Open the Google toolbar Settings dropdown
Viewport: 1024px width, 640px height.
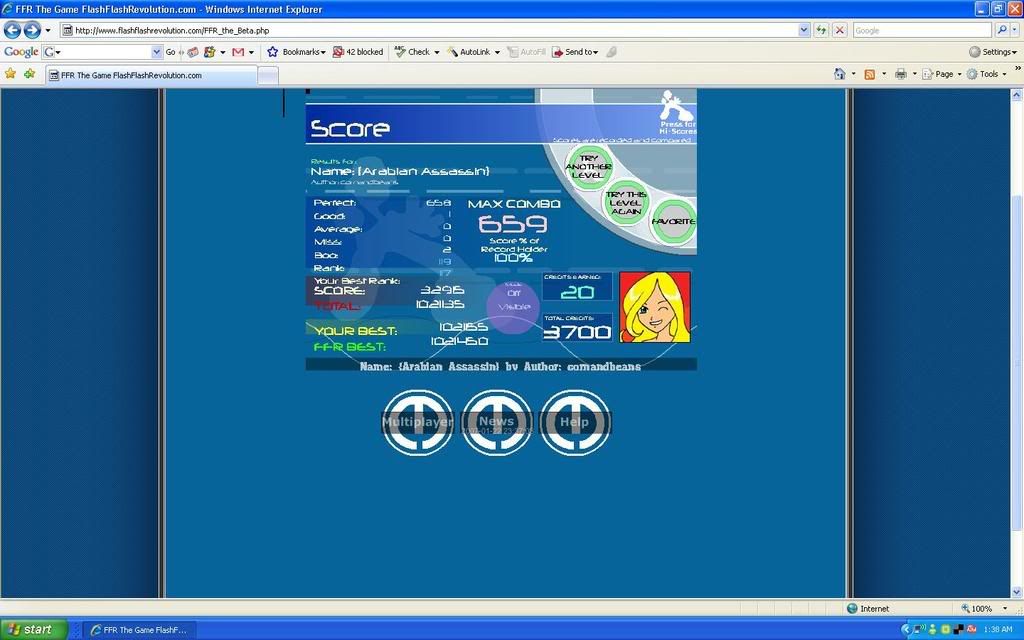click(993, 52)
